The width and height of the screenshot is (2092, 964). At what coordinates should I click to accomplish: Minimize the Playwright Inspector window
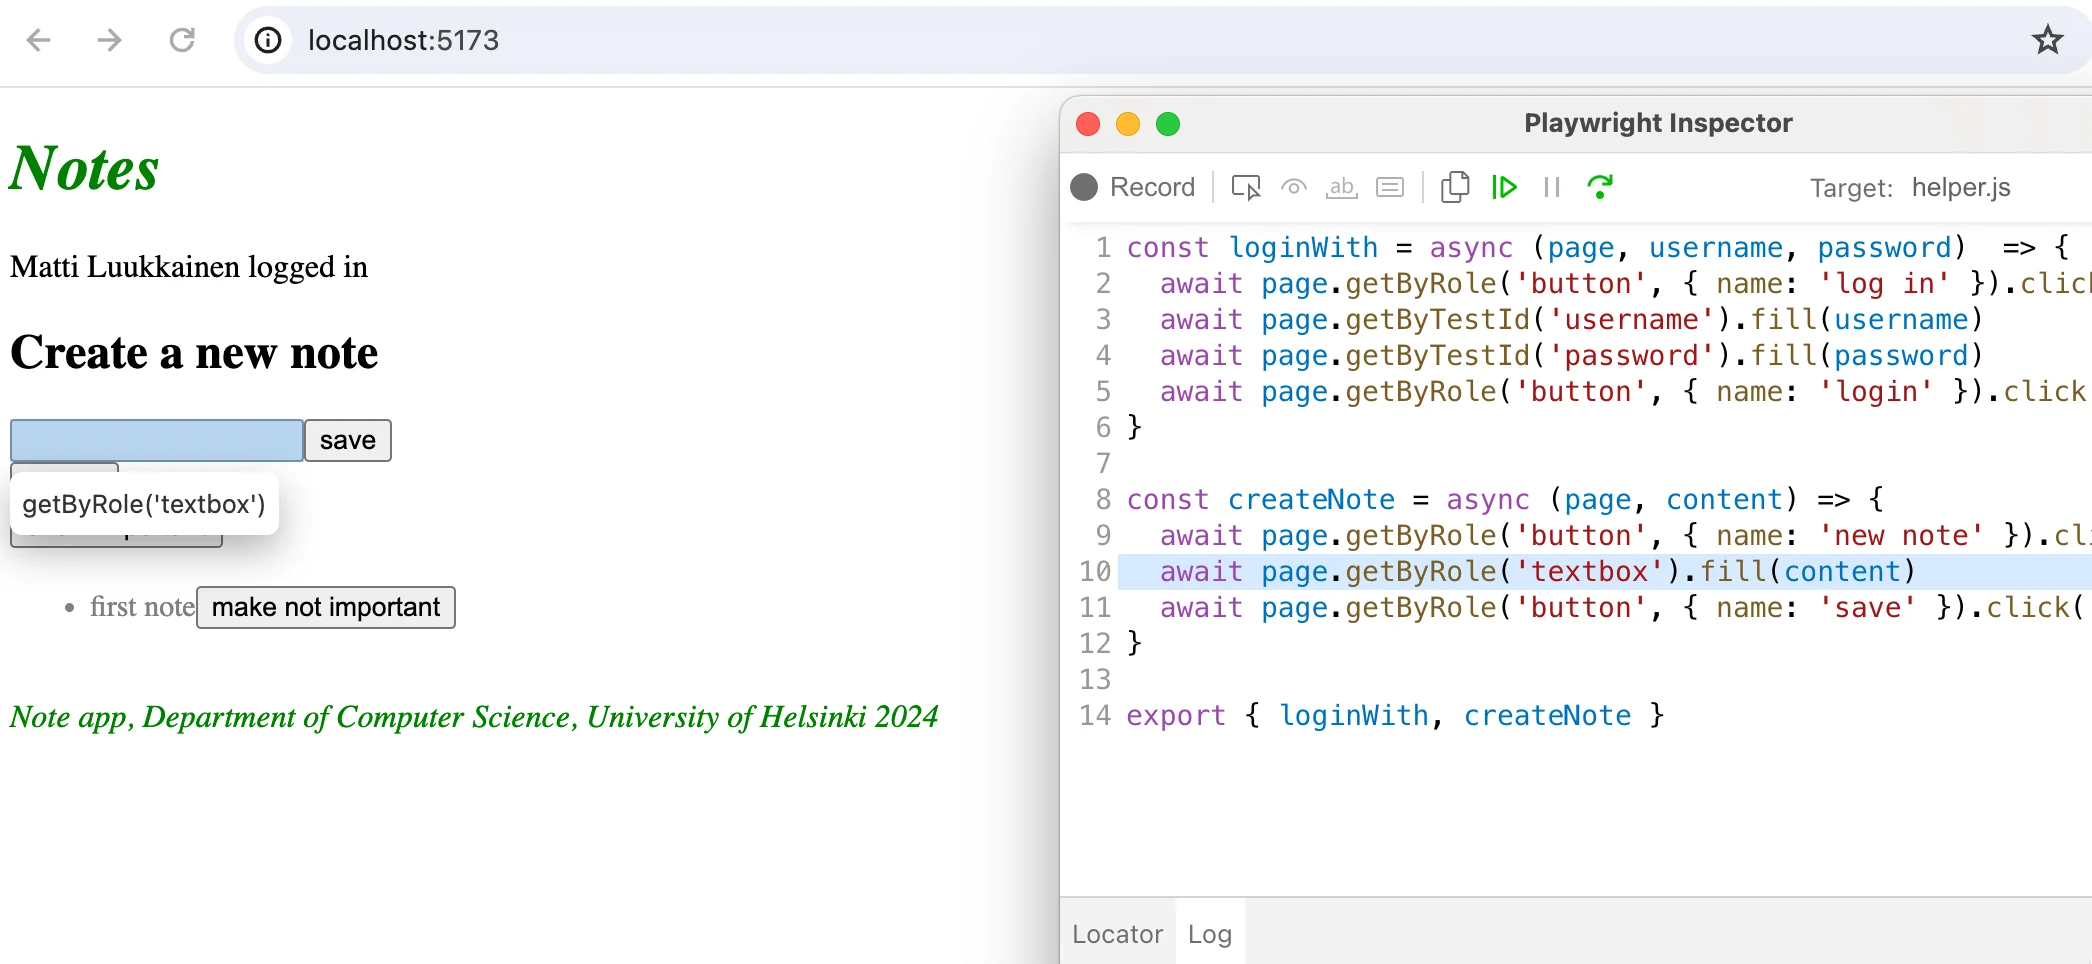click(x=1128, y=124)
